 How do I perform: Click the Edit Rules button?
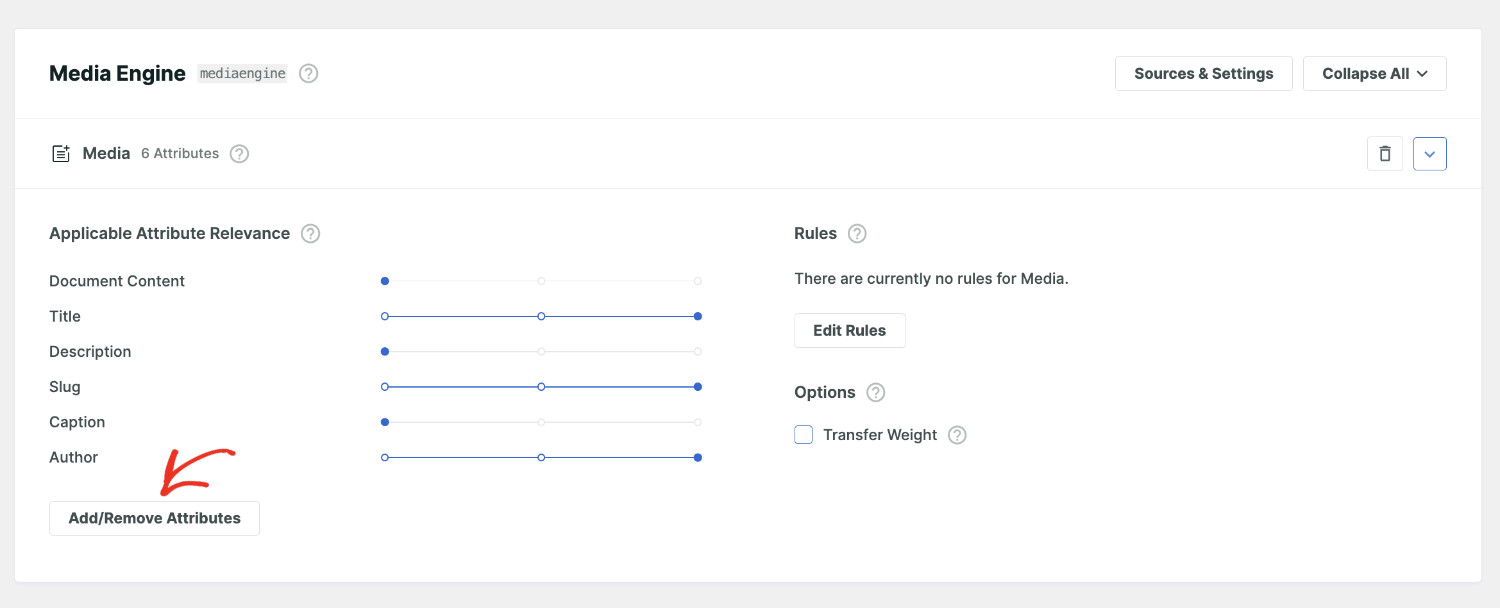coord(849,331)
